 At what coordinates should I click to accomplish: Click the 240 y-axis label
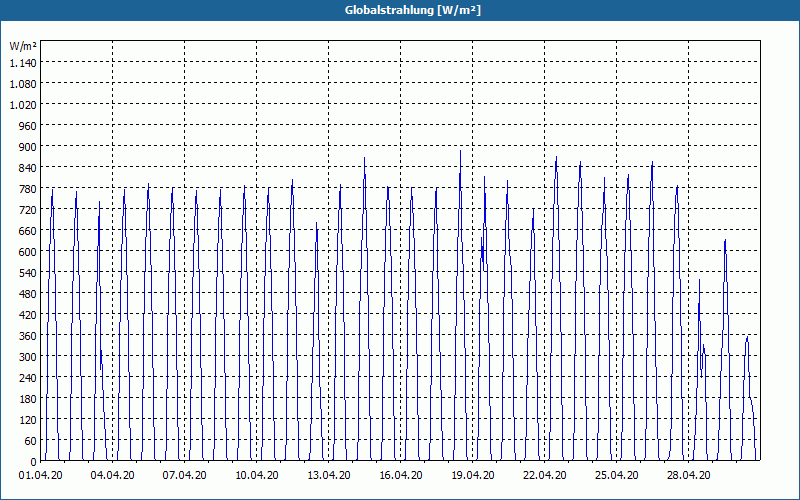tap(28, 378)
